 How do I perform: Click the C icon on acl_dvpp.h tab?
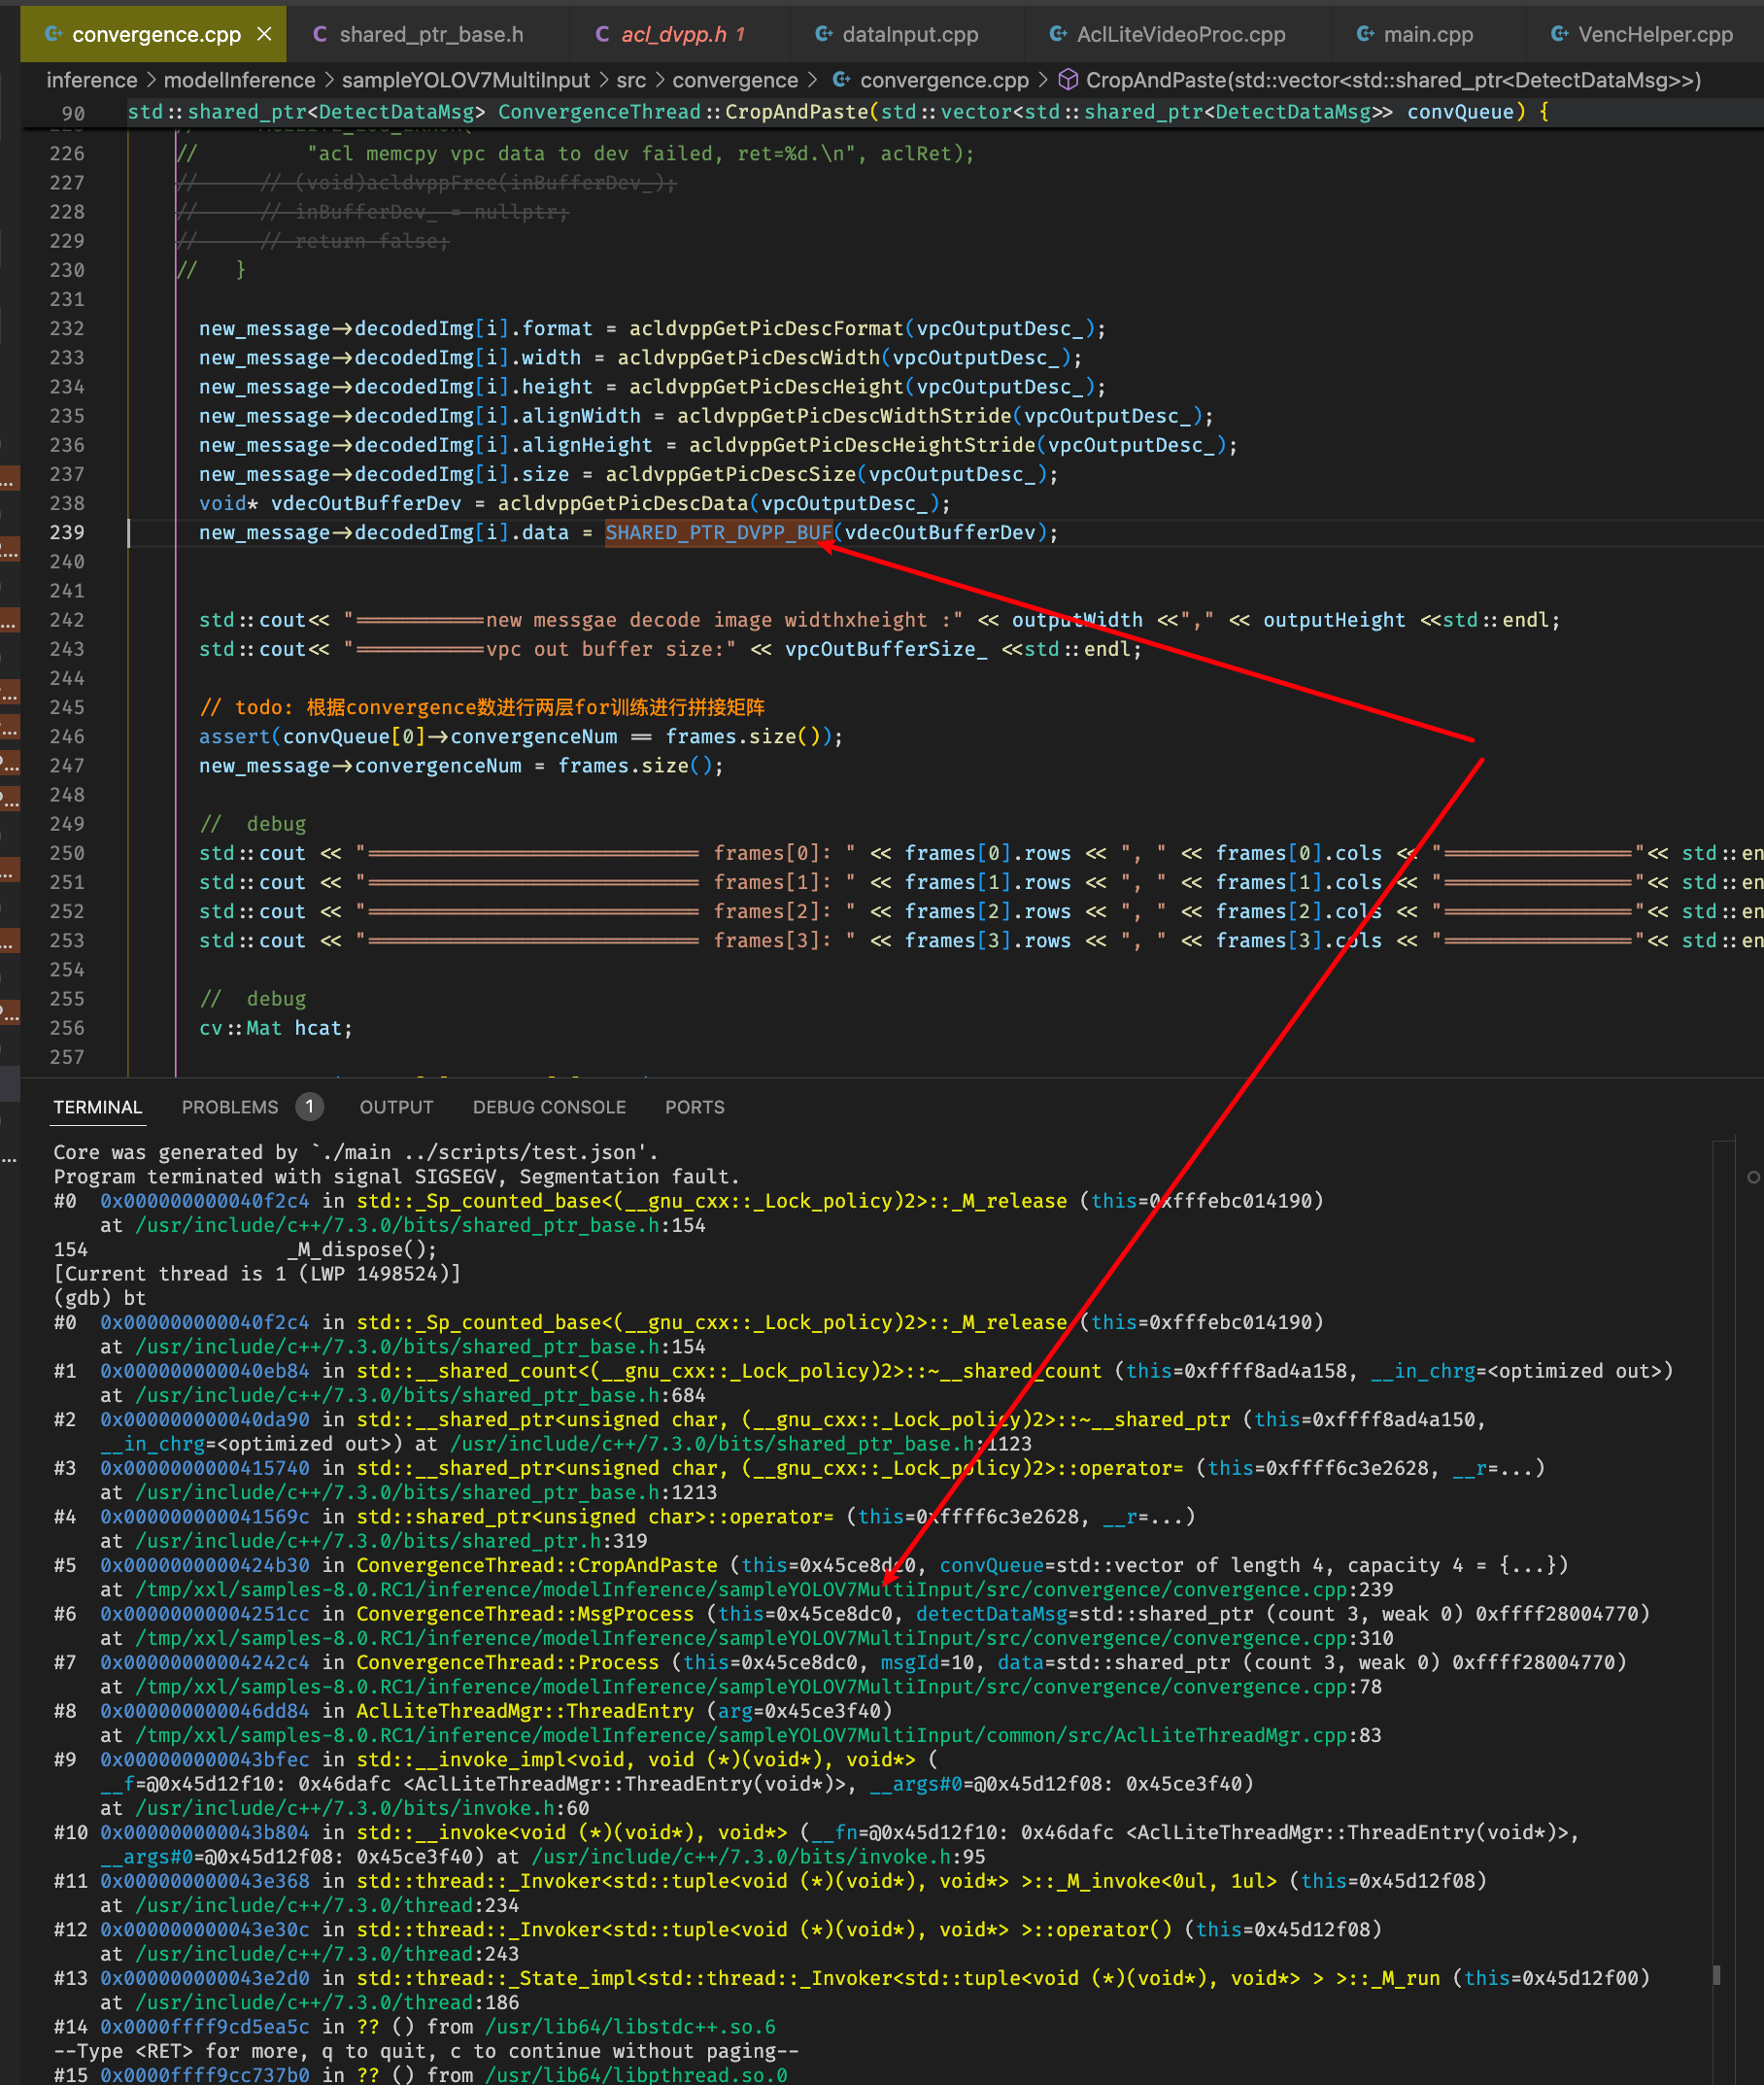[x=603, y=34]
